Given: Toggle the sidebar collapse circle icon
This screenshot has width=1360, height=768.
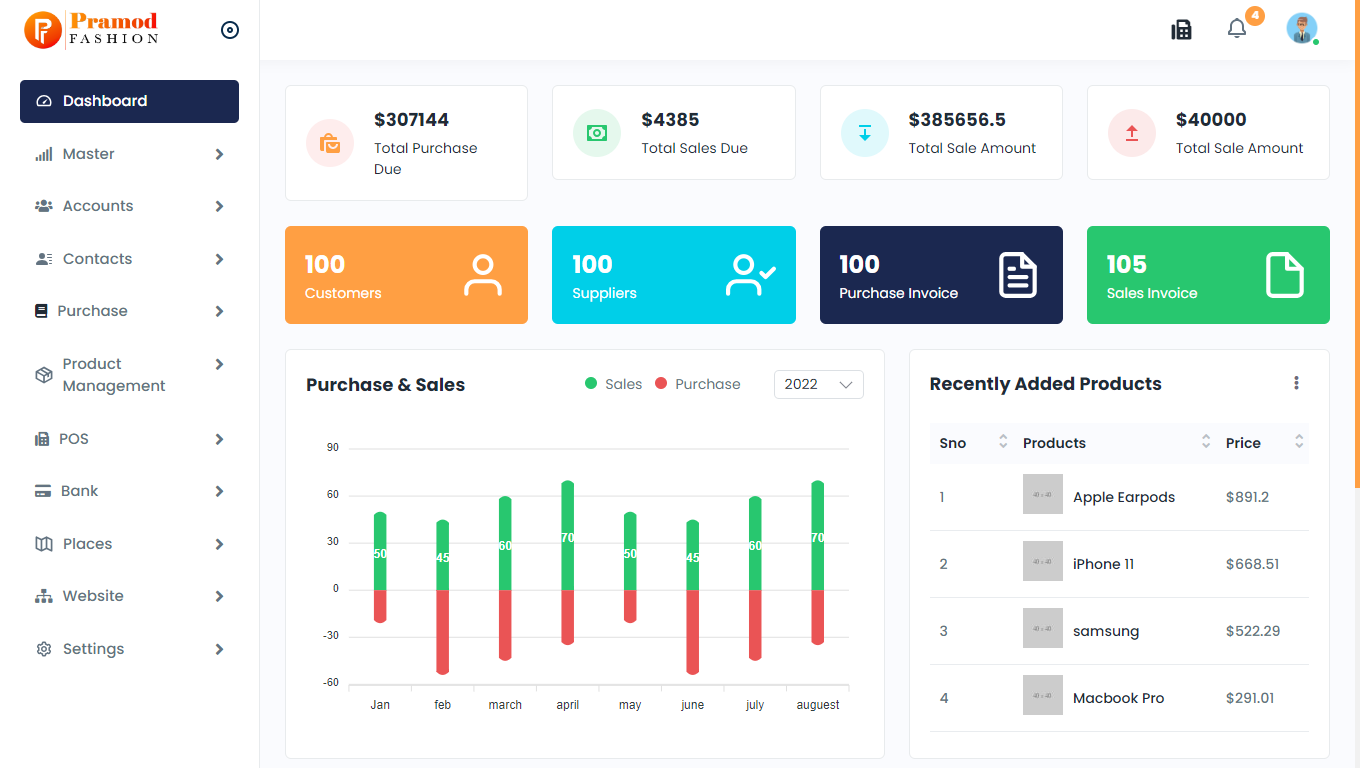Looking at the screenshot, I should 230,30.
